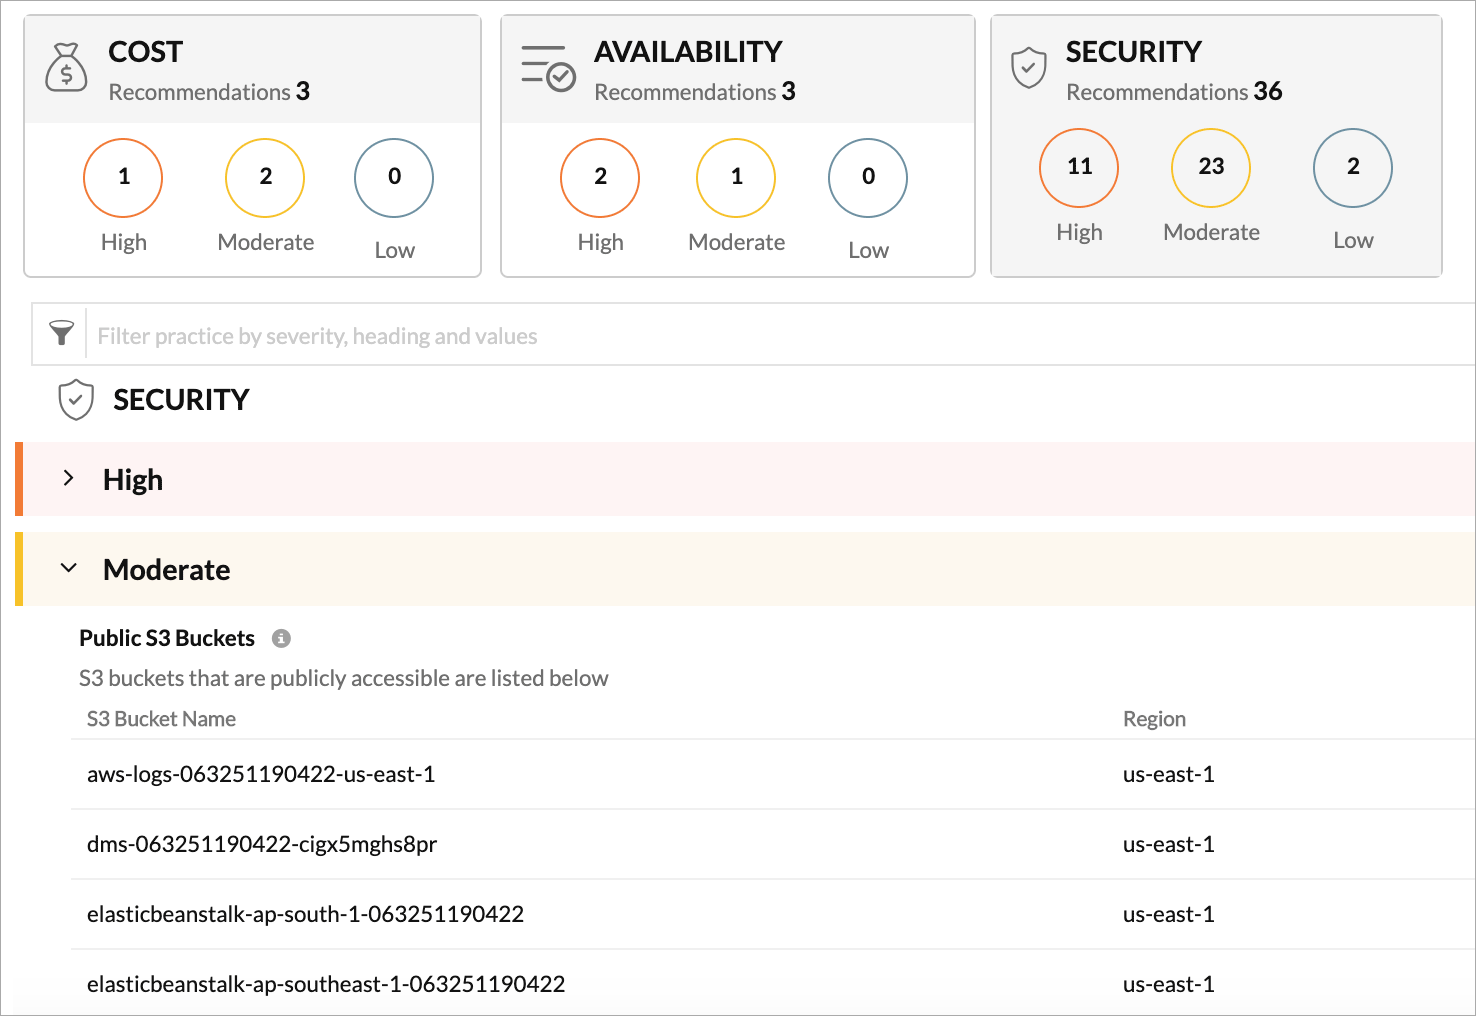Click the dms-063251190422-cigx5mghs8pr bucket
The height and width of the screenshot is (1016, 1476).
[262, 844]
